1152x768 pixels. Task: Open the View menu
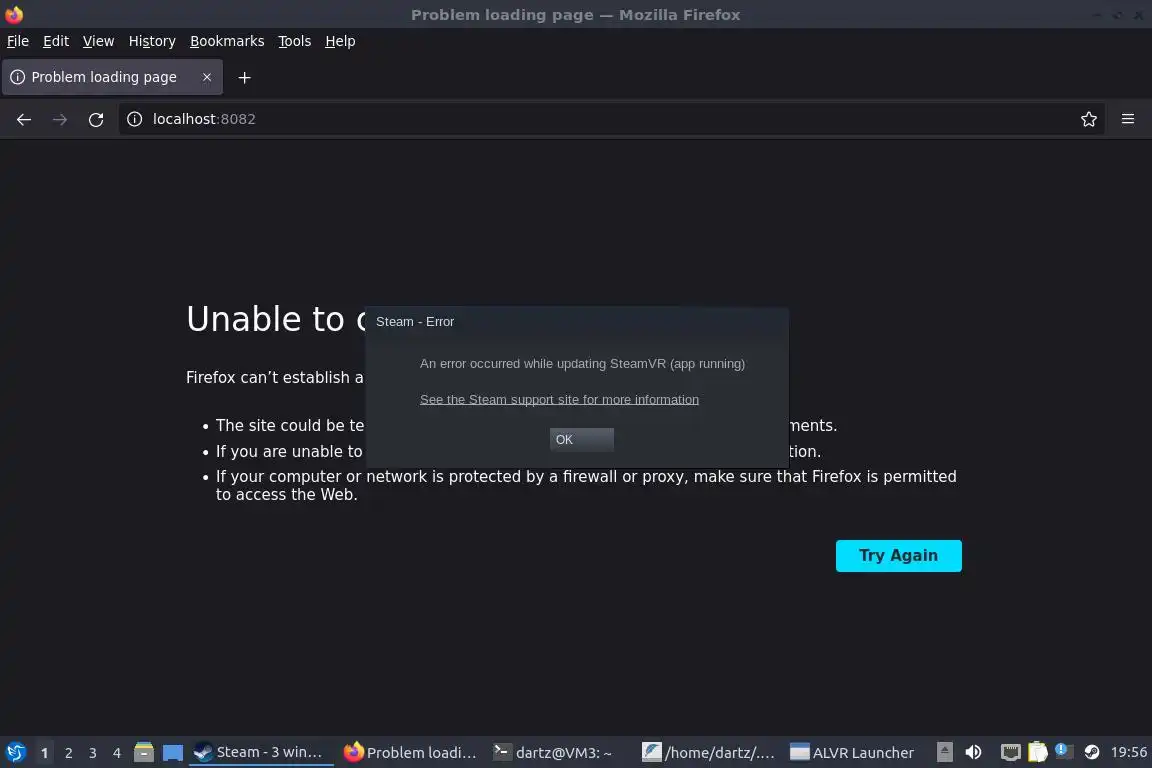[x=98, y=41]
